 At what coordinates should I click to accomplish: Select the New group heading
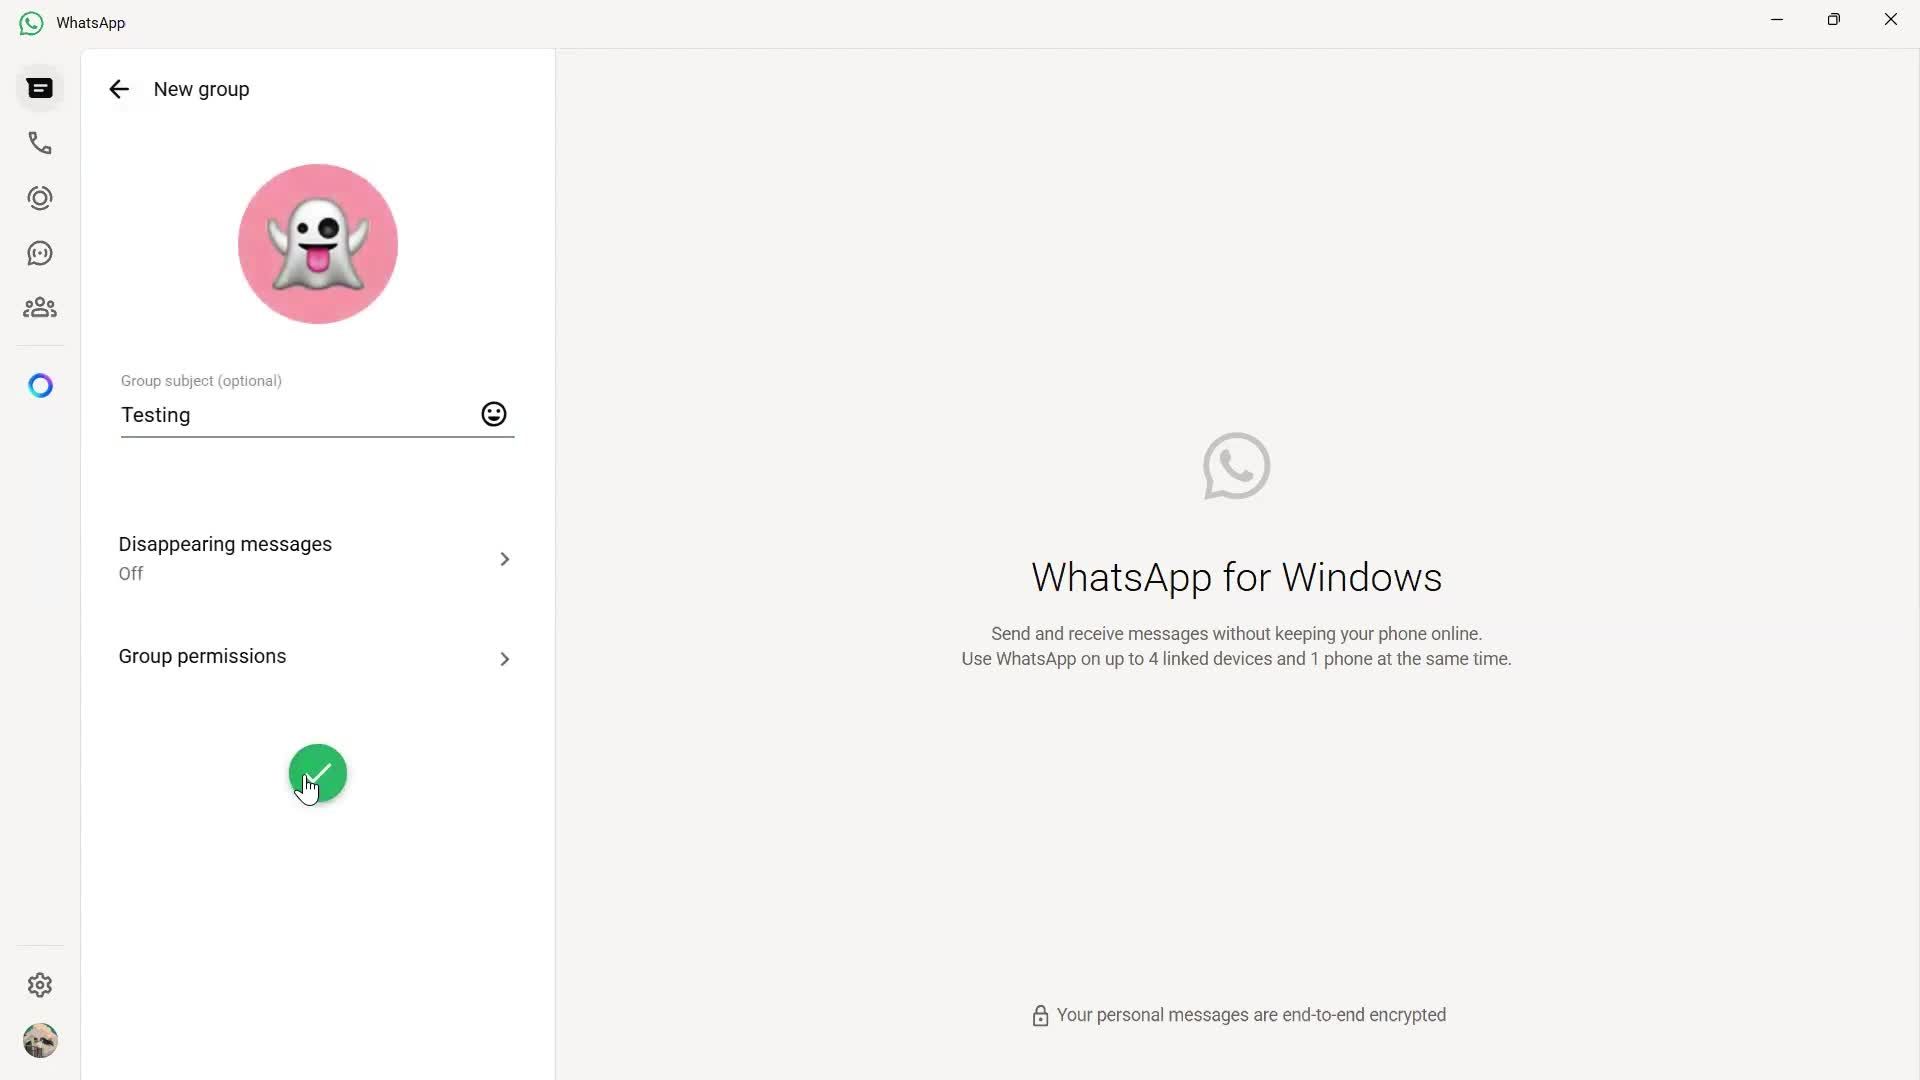201,89
